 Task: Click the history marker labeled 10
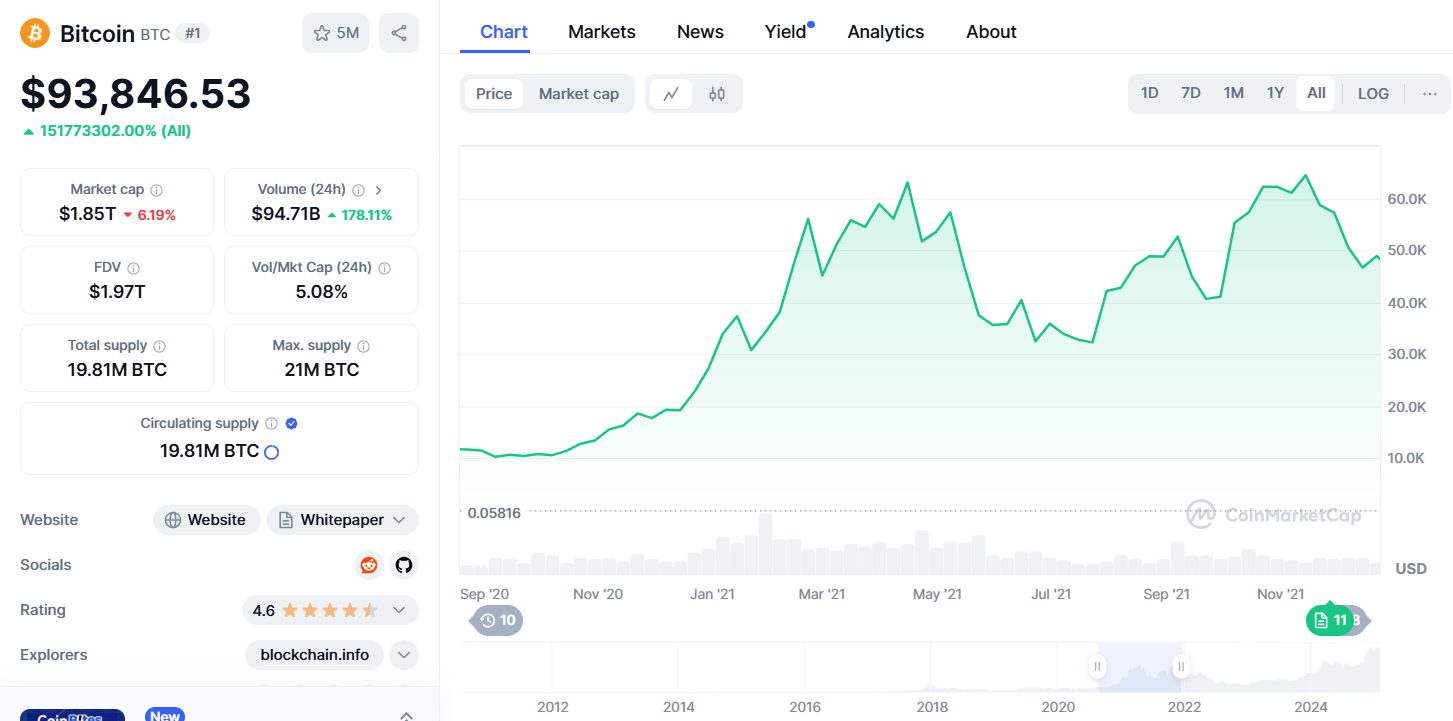click(x=496, y=620)
